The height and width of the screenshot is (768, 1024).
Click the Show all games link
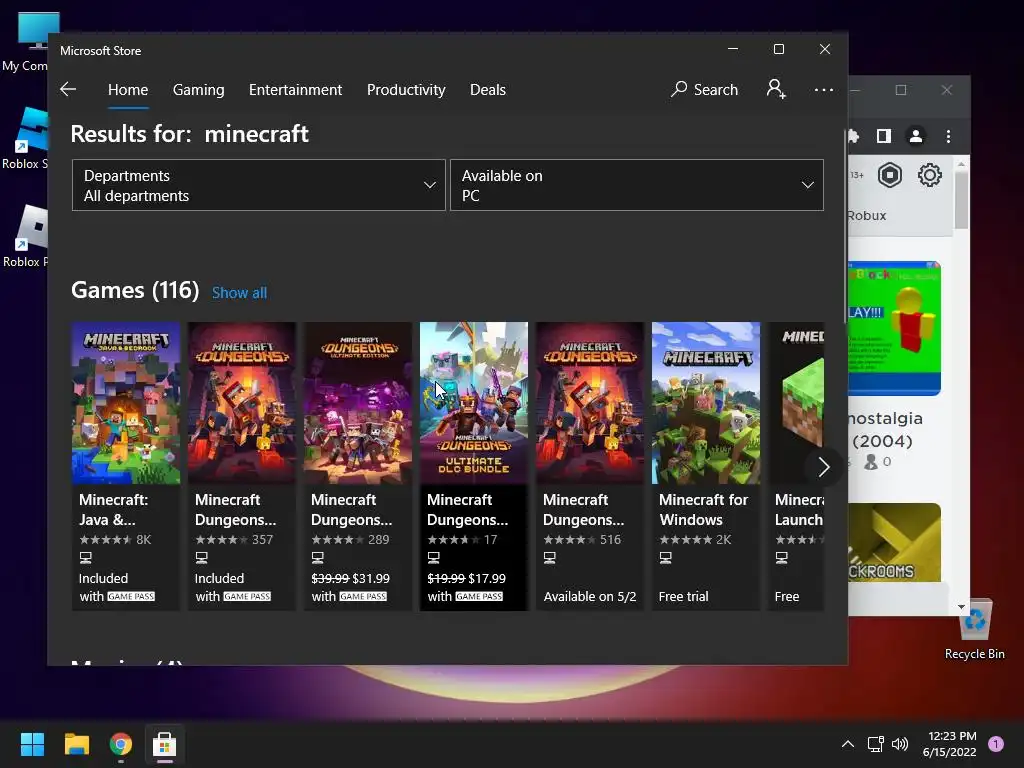pyautogui.click(x=239, y=293)
